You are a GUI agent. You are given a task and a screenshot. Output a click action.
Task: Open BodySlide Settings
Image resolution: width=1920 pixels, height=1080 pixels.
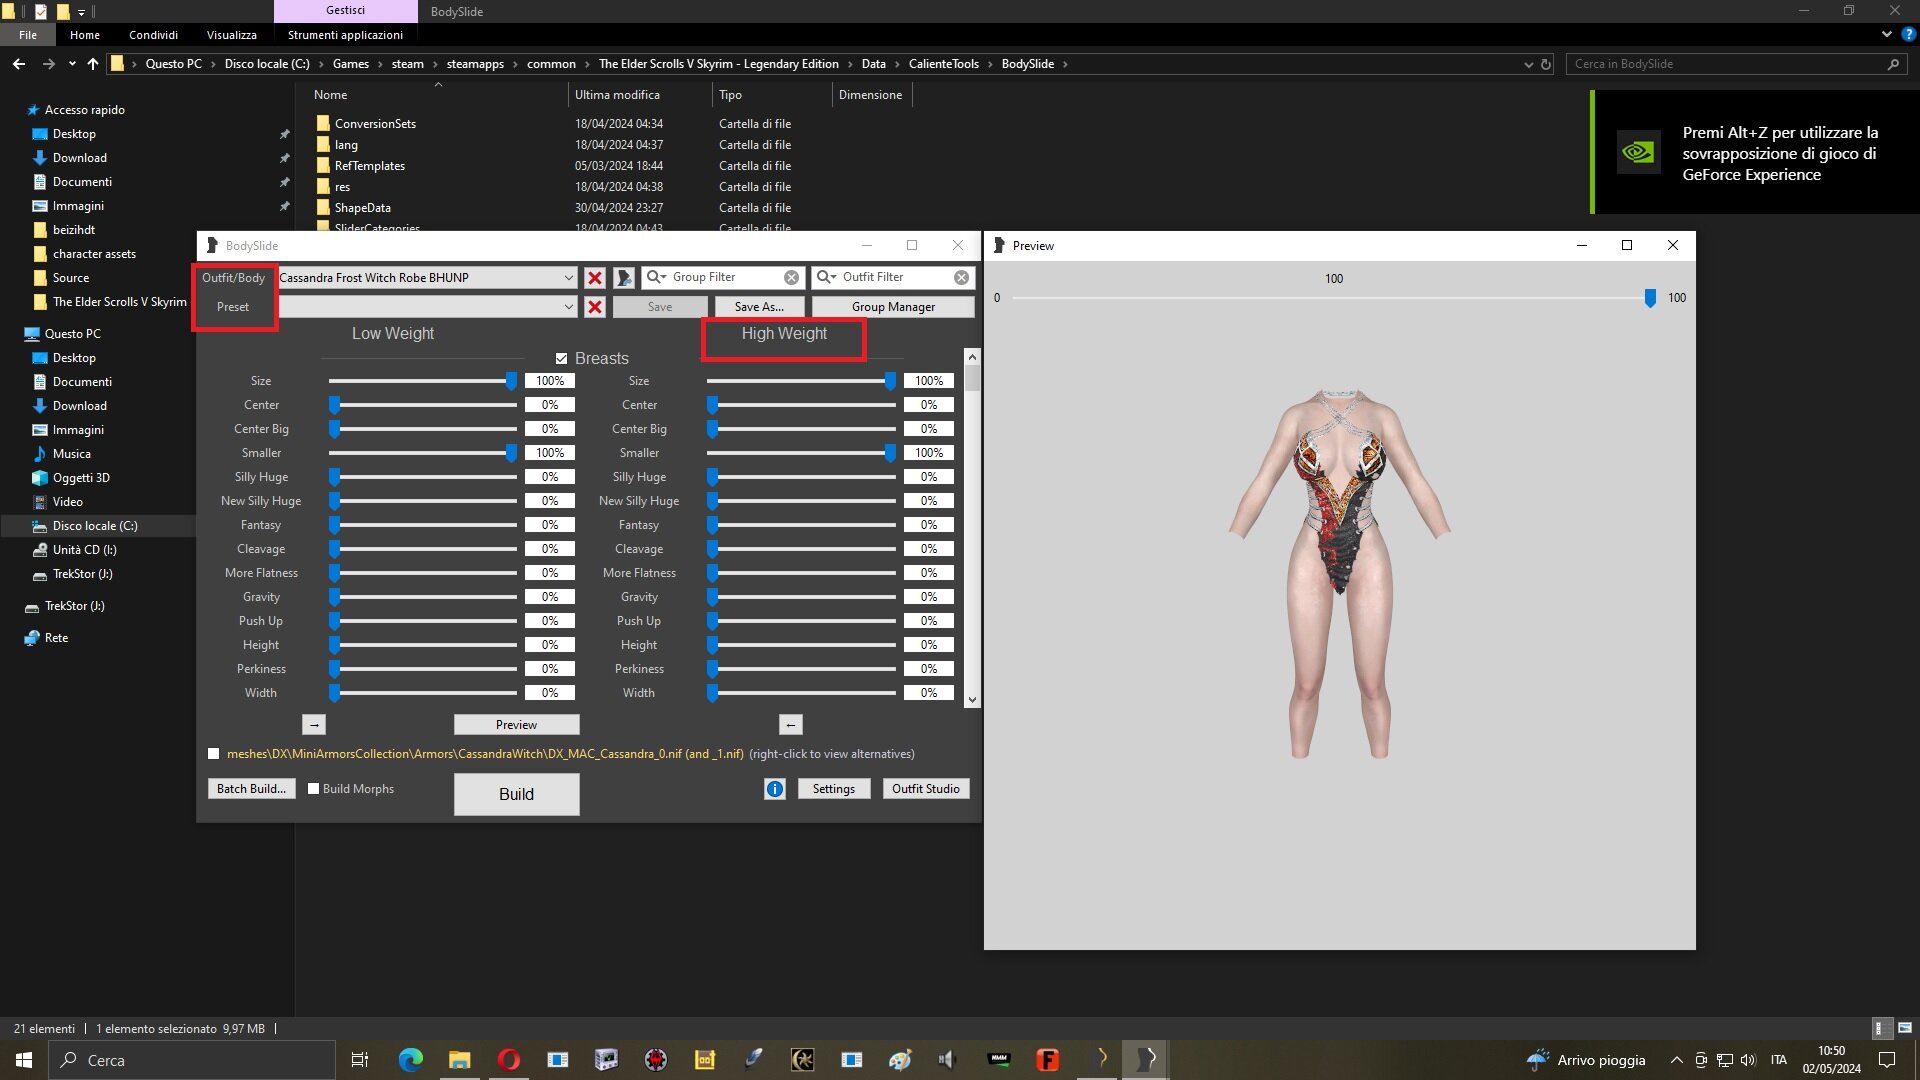[x=833, y=789]
